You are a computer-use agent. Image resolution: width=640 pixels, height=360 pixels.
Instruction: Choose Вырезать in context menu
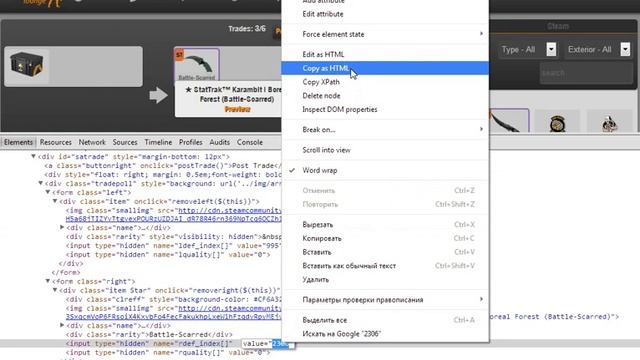pos(385,225)
